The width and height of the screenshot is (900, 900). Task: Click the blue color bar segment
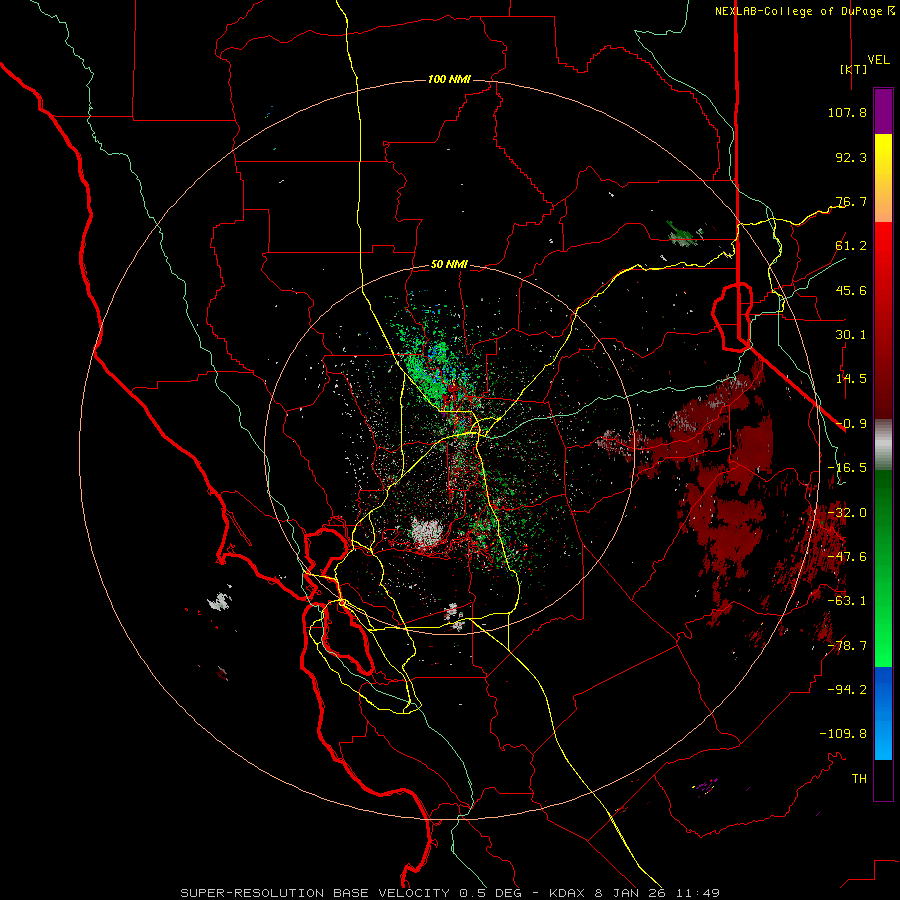click(x=883, y=713)
